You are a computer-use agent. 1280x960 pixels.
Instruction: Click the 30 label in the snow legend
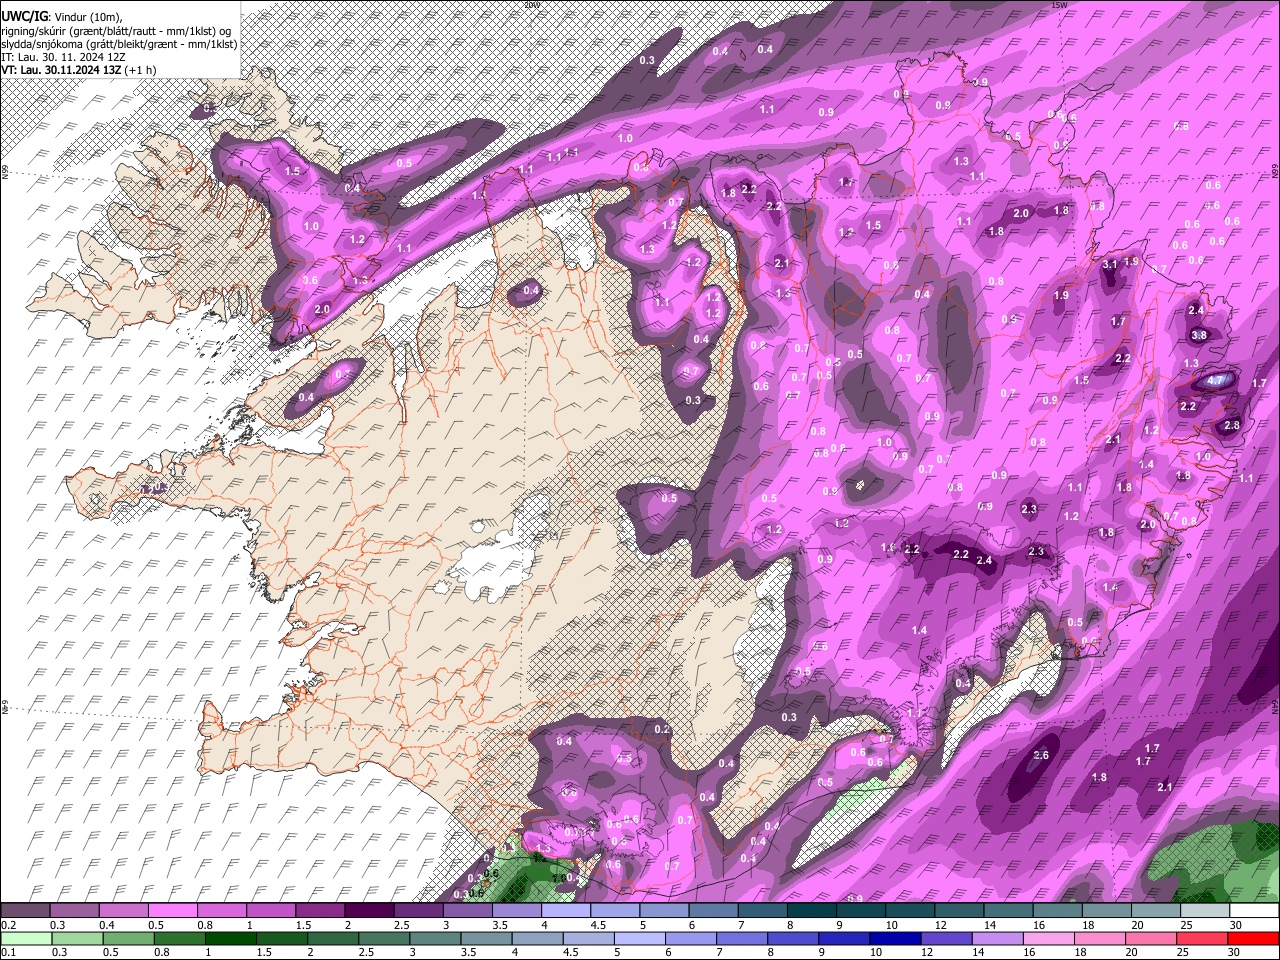pos(1235,925)
